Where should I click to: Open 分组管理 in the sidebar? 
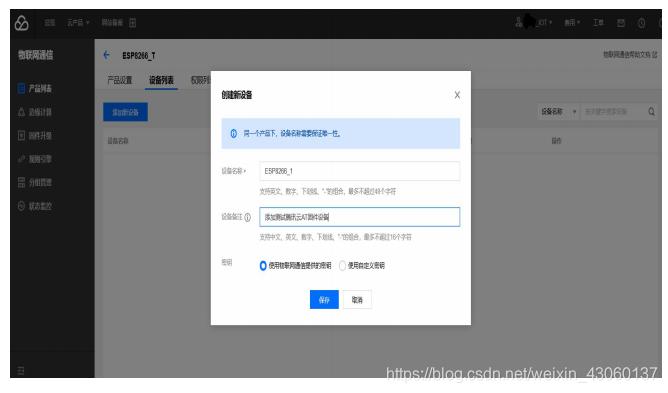tap(40, 182)
